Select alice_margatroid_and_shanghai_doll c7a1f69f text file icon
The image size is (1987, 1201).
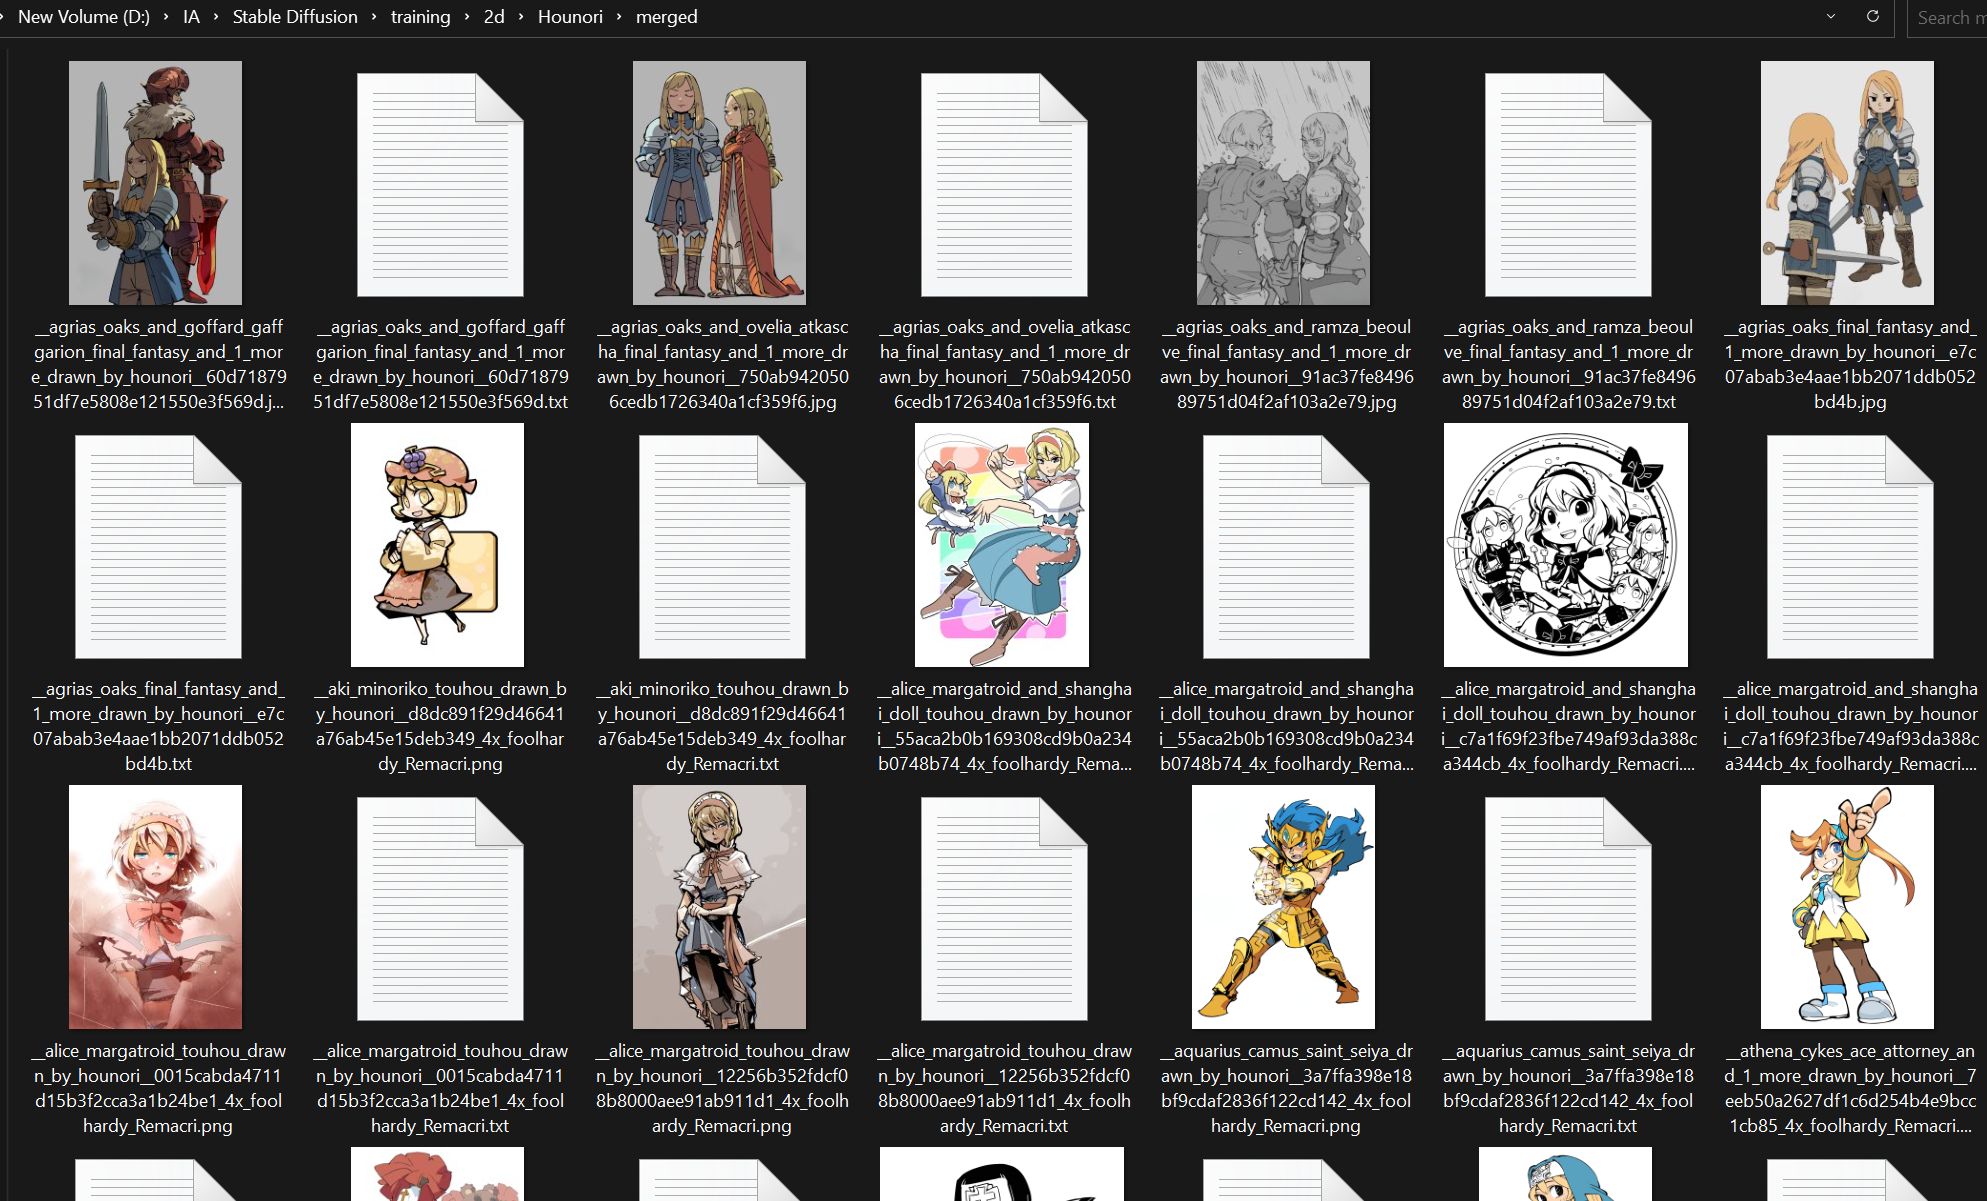(1850, 547)
